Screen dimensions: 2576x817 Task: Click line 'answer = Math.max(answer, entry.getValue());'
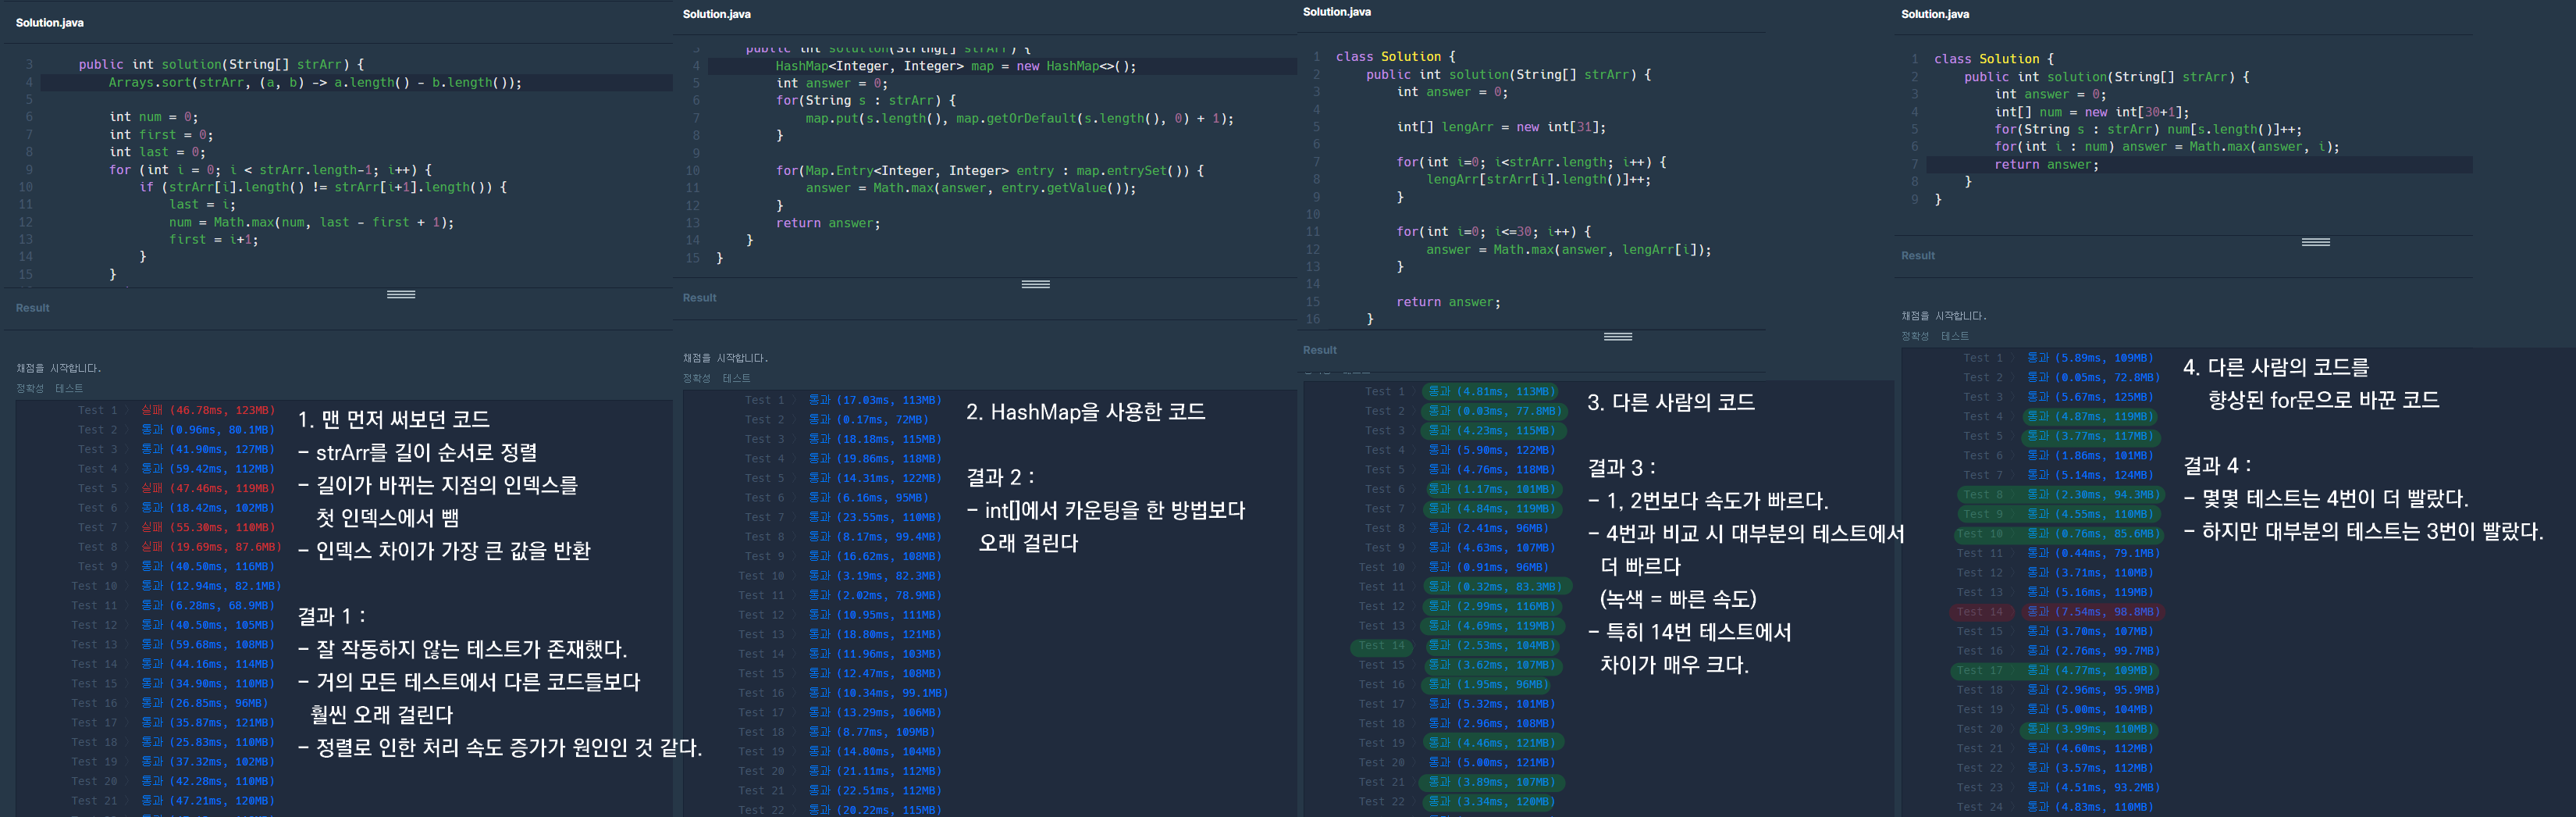(971, 188)
